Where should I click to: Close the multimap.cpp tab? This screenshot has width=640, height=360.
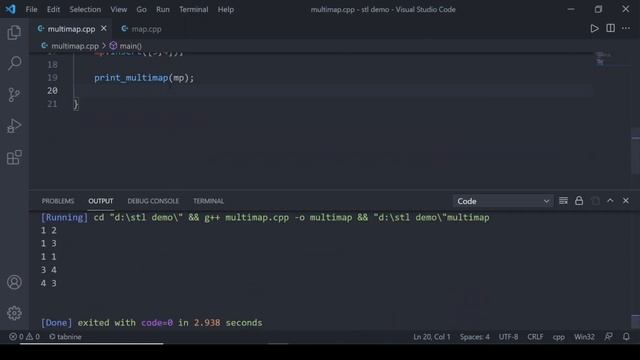click(x=104, y=29)
